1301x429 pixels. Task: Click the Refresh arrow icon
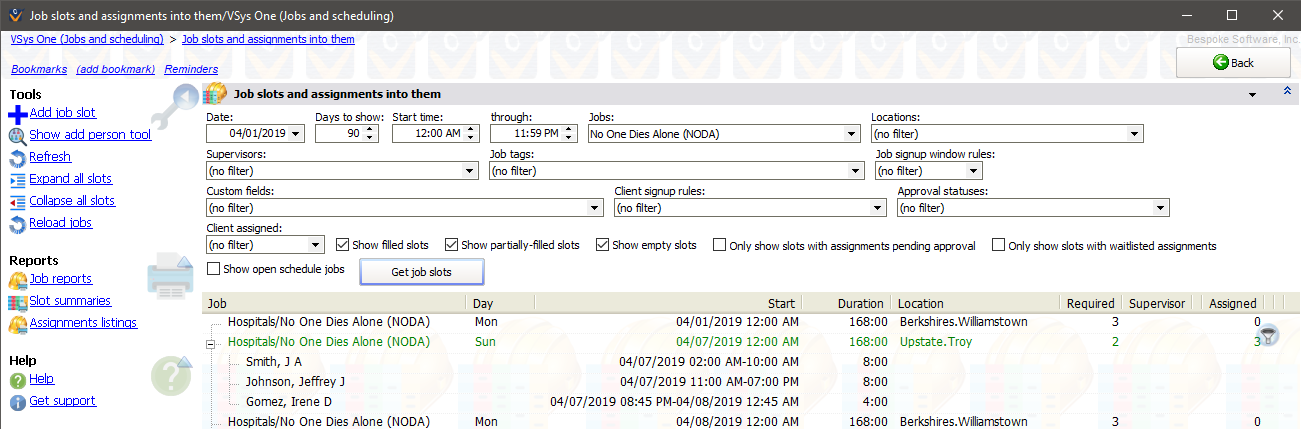[x=18, y=158]
